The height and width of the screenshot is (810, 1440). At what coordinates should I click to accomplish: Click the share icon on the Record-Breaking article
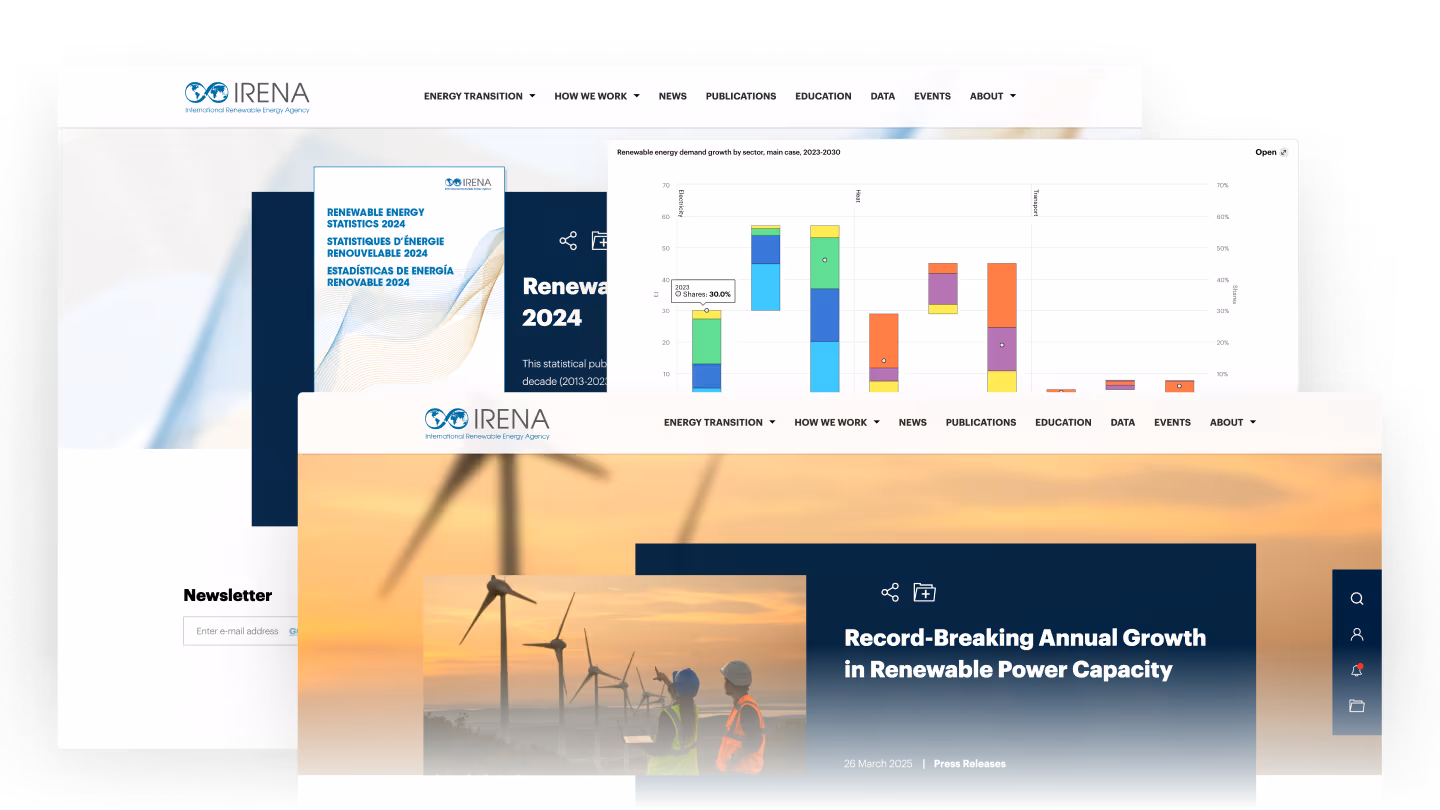890,592
